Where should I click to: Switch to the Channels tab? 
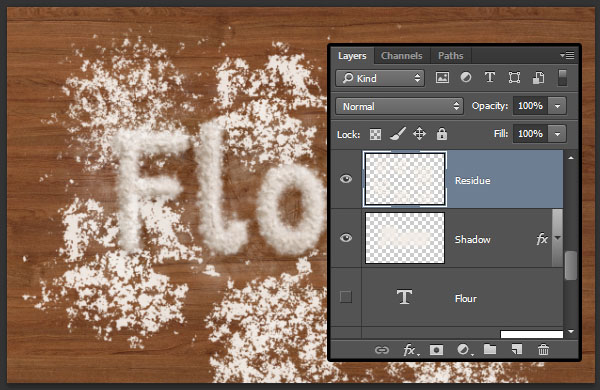[402, 56]
